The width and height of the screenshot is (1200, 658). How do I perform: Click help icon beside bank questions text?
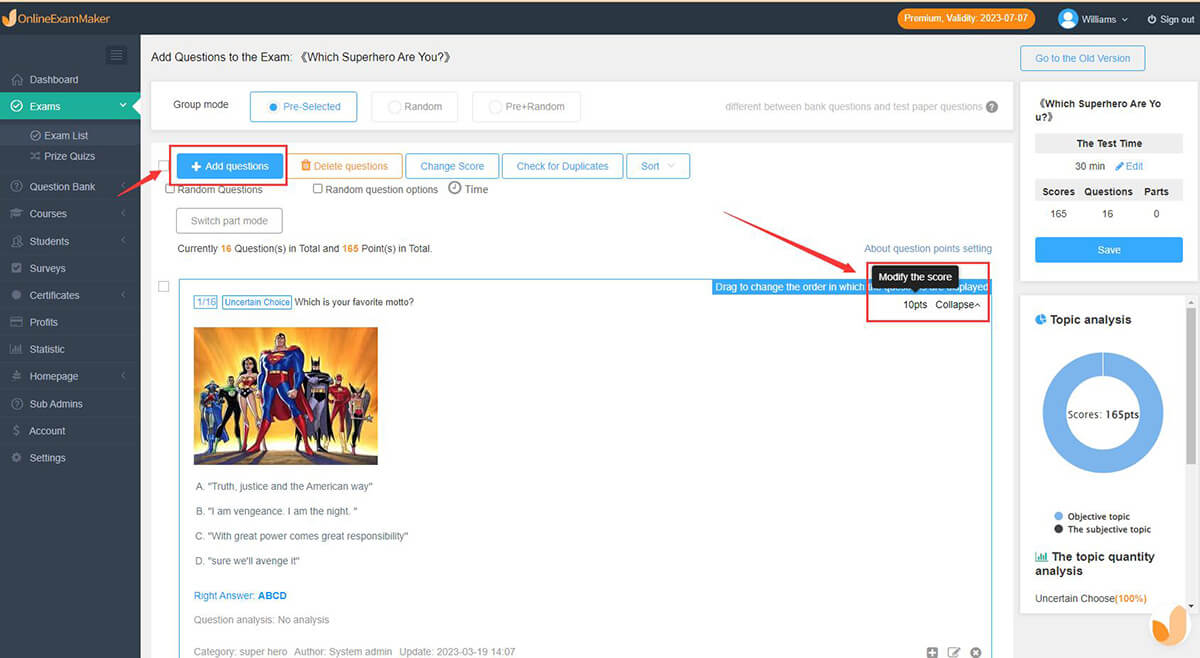[x=992, y=107]
